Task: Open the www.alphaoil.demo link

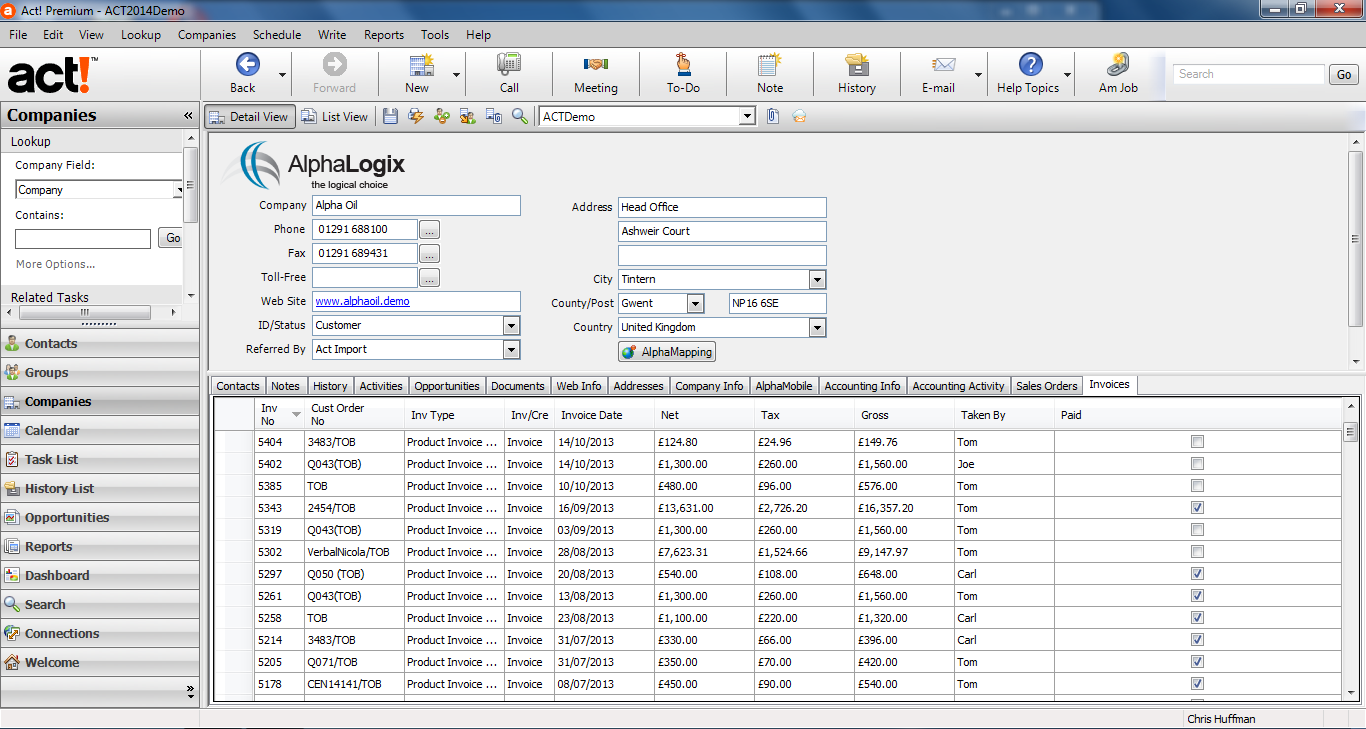Action: pos(362,301)
